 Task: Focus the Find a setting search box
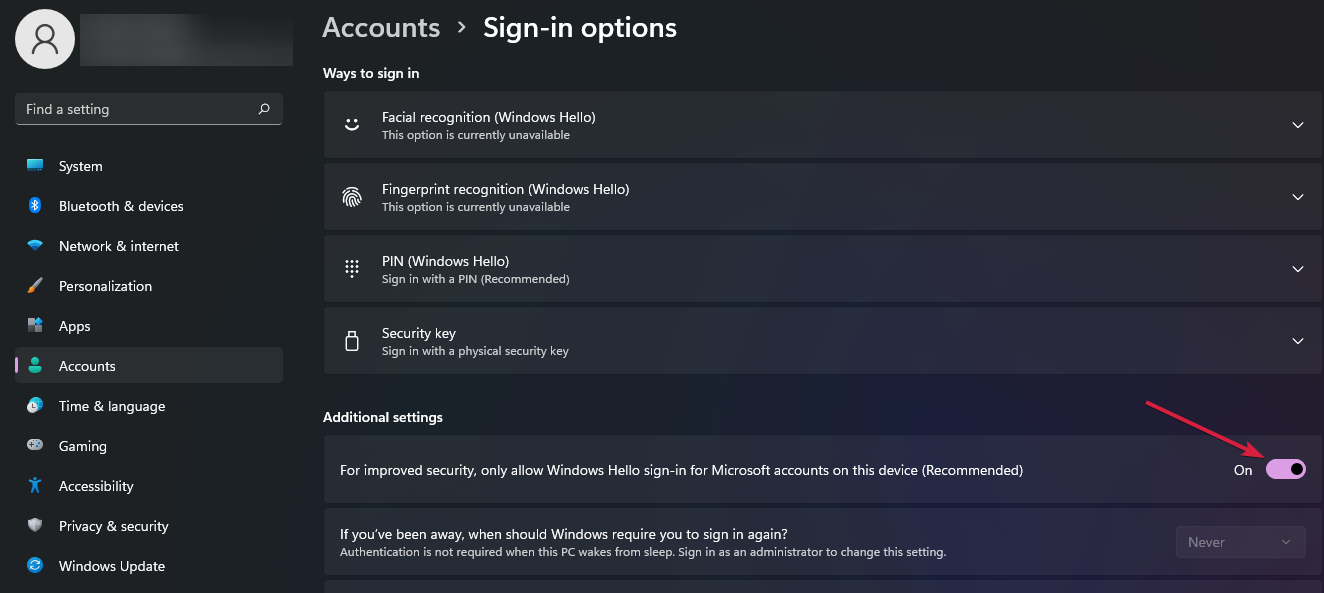pyautogui.click(x=149, y=109)
